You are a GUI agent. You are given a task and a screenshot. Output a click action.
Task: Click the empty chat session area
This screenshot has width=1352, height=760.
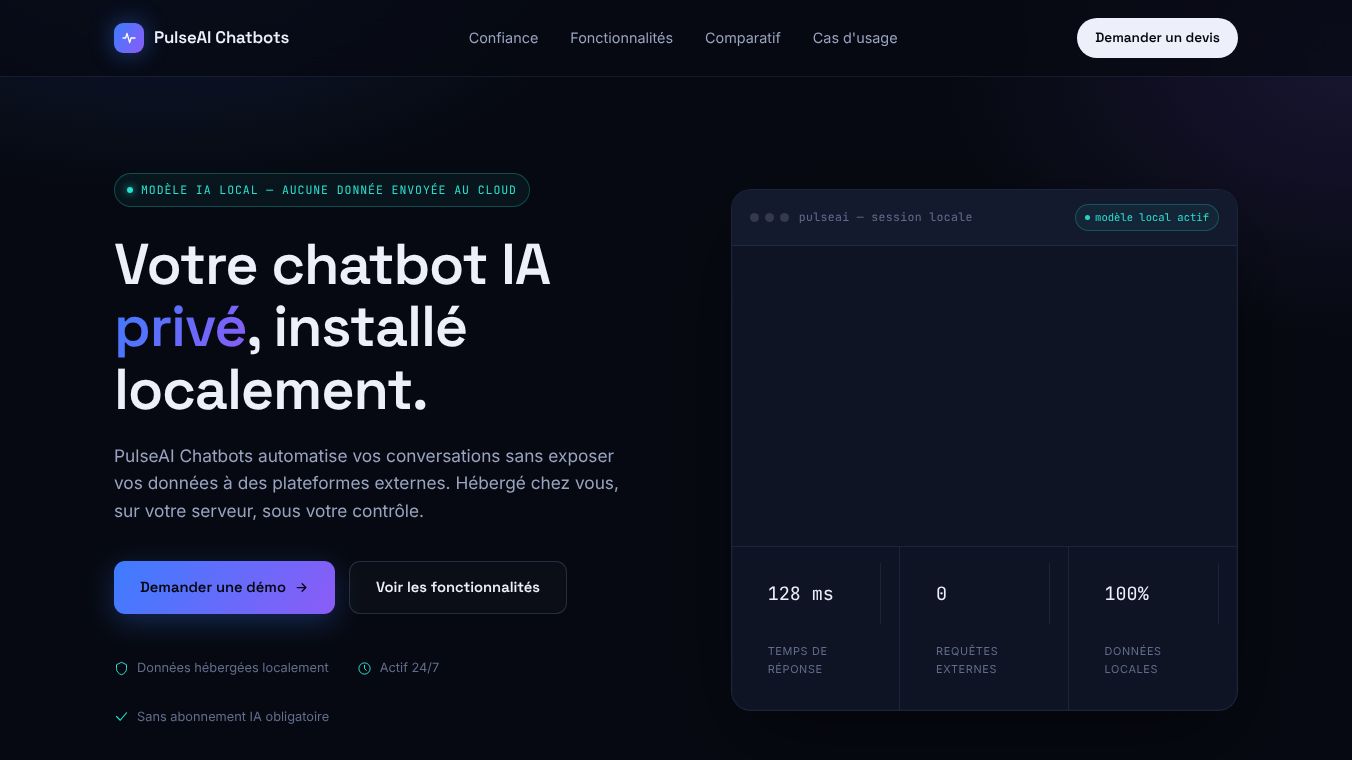click(984, 396)
